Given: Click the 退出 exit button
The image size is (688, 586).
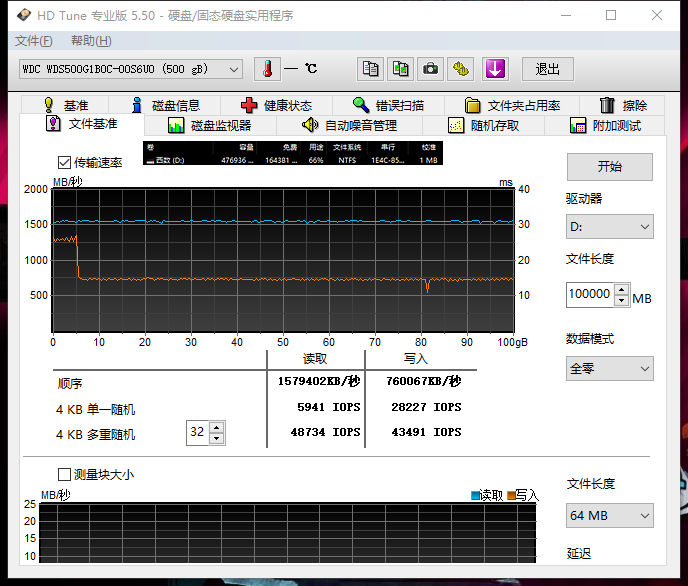Looking at the screenshot, I should coord(547,69).
